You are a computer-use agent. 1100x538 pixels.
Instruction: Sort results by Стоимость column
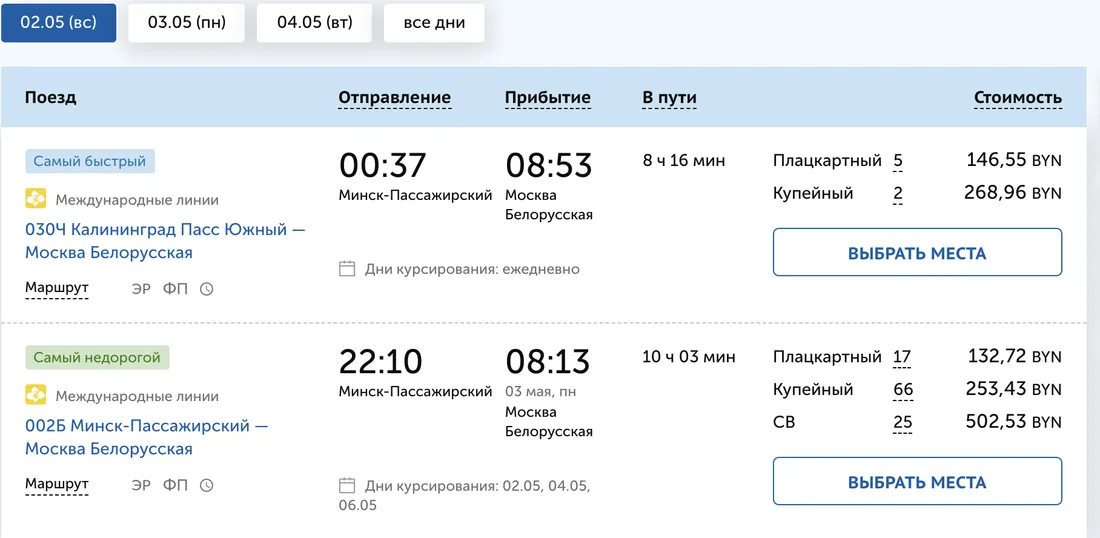[1018, 98]
